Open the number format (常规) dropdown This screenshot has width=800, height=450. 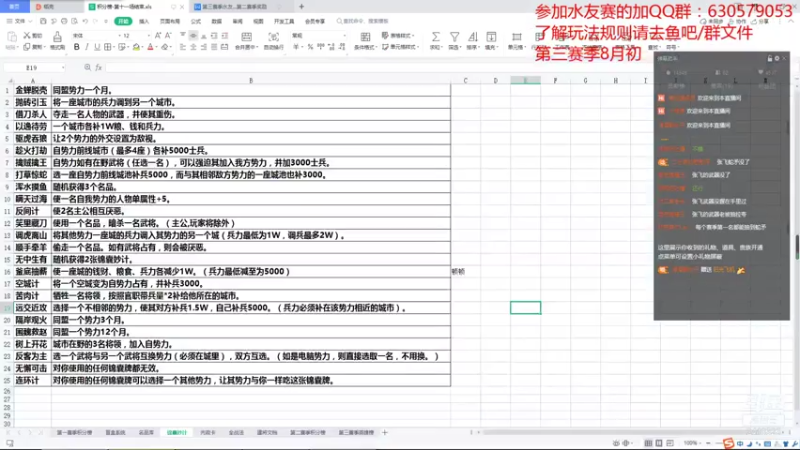coord(344,36)
